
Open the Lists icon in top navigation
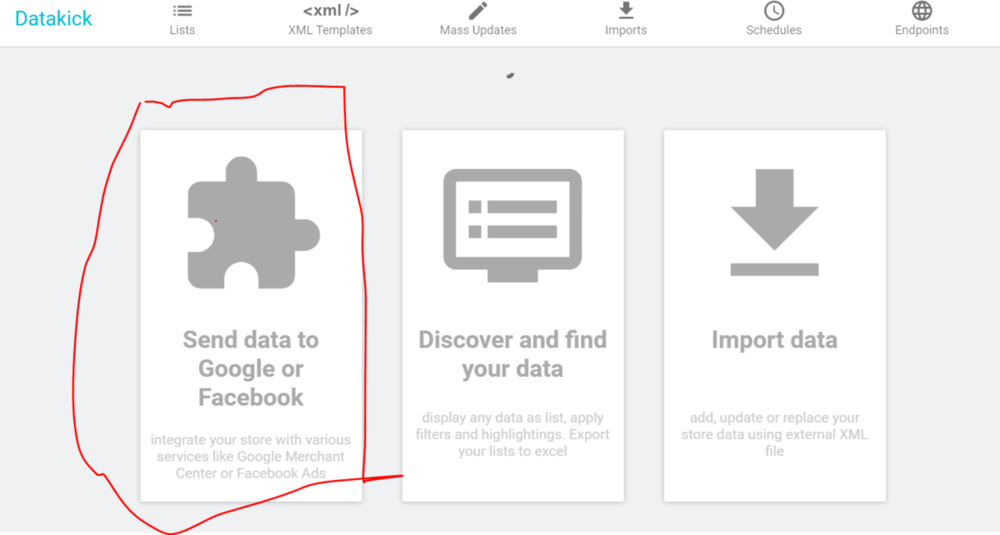(182, 11)
